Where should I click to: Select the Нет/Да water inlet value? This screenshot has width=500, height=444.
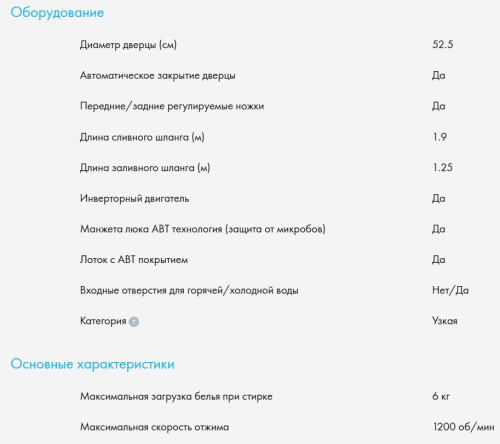pyautogui.click(x=450, y=290)
